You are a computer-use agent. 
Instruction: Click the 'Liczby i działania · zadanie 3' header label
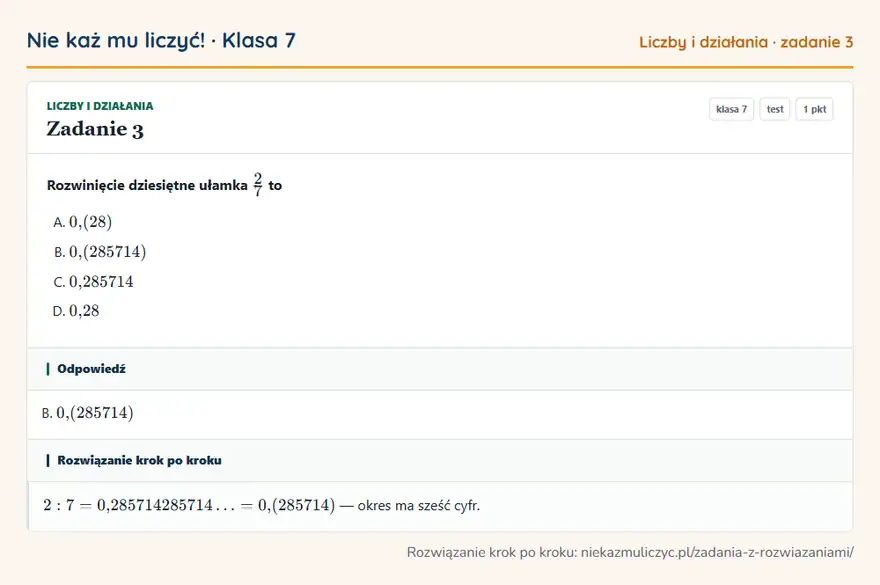click(746, 42)
